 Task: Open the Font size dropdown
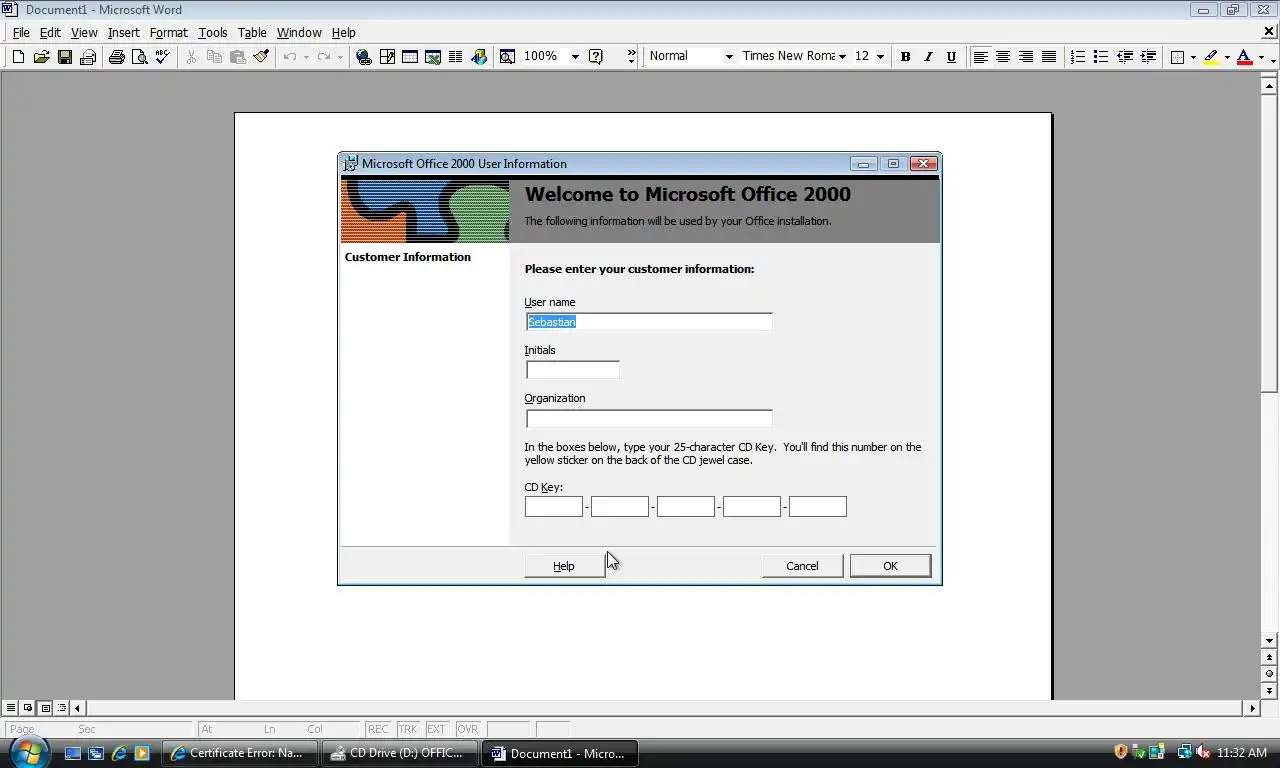880,57
